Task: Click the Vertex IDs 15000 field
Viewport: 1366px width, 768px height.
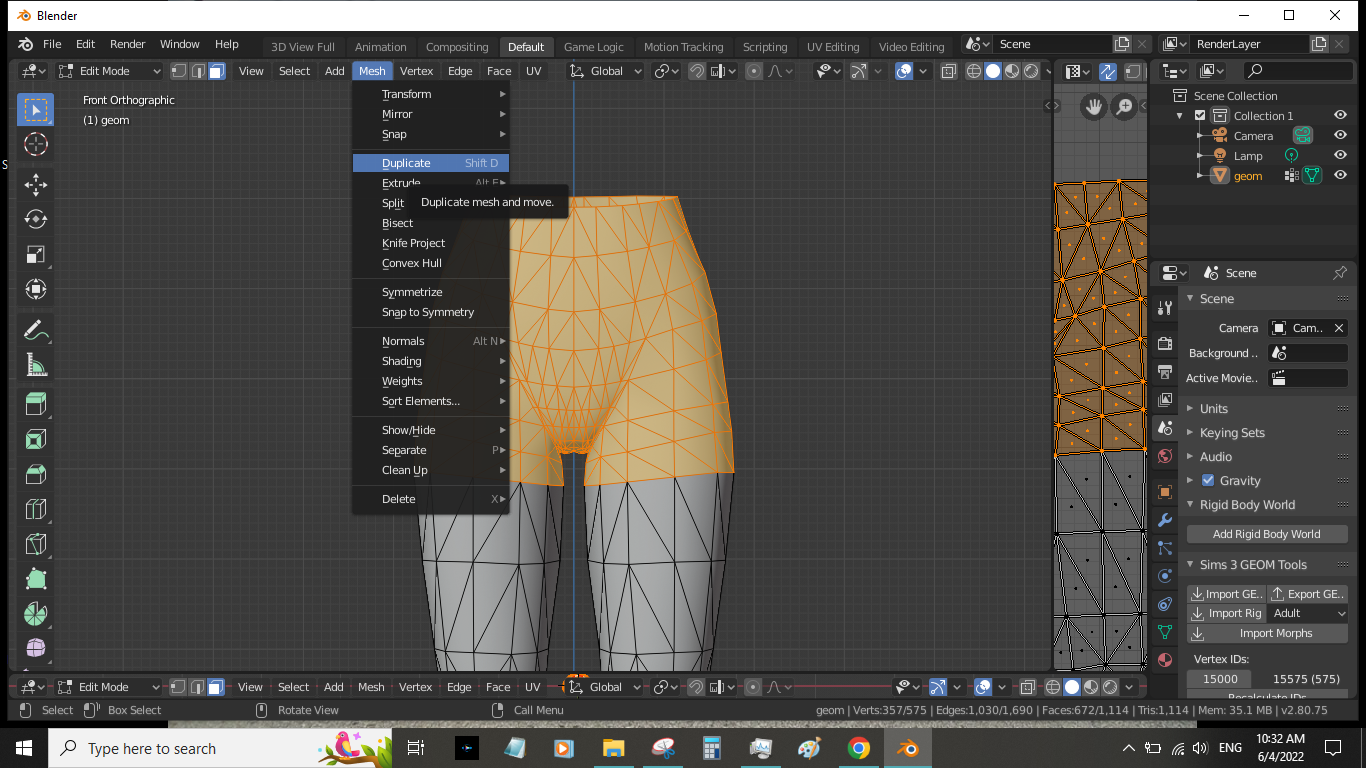Action: click(x=1220, y=679)
